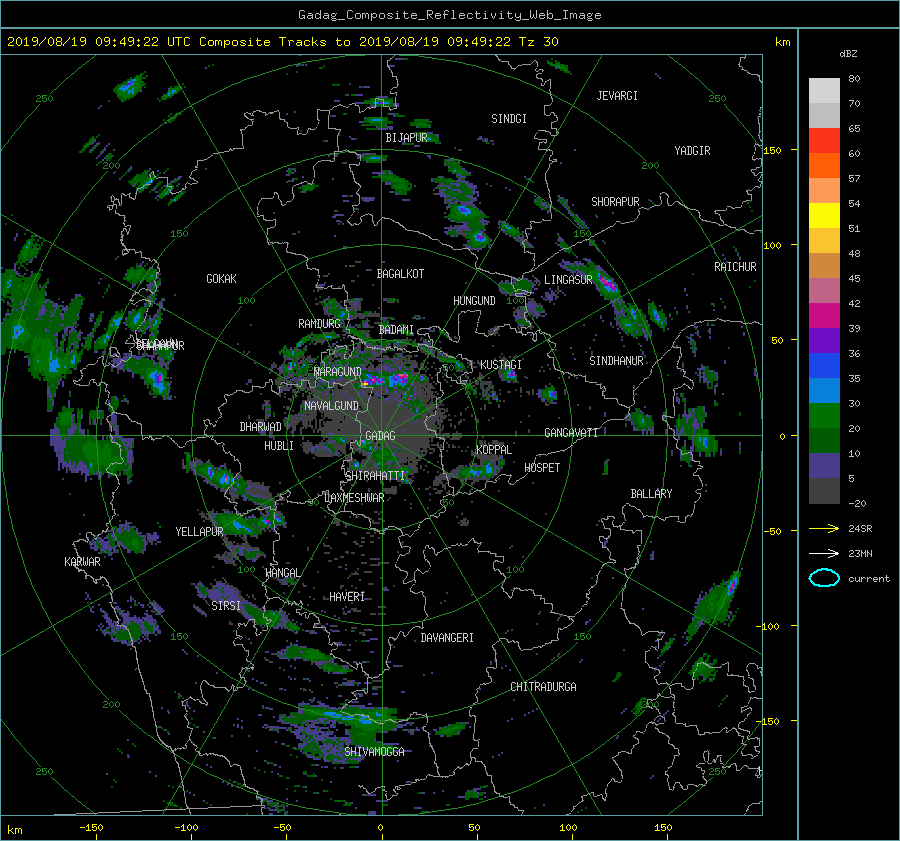
Task: Click the SINDHANUR city label
Action: [616, 361]
